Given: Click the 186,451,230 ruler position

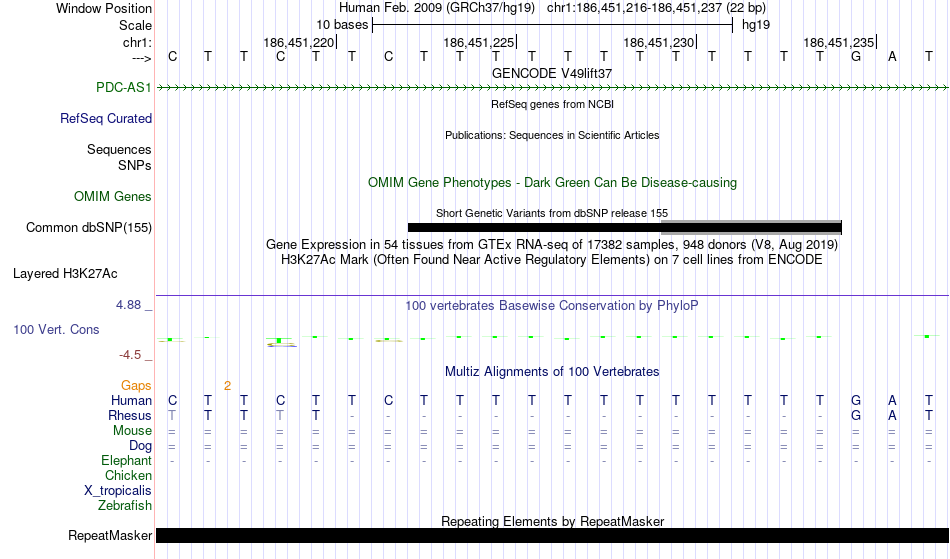Looking at the screenshot, I should pos(659,42).
